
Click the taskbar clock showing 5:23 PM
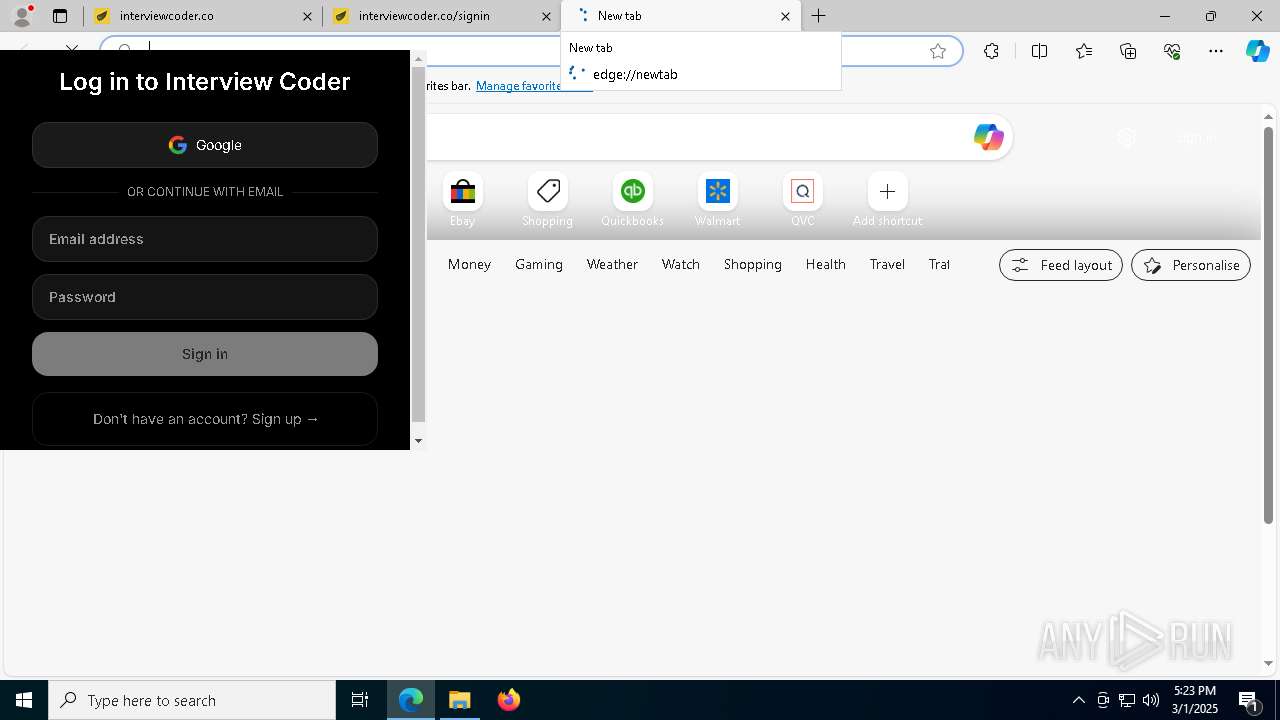[1195, 700]
